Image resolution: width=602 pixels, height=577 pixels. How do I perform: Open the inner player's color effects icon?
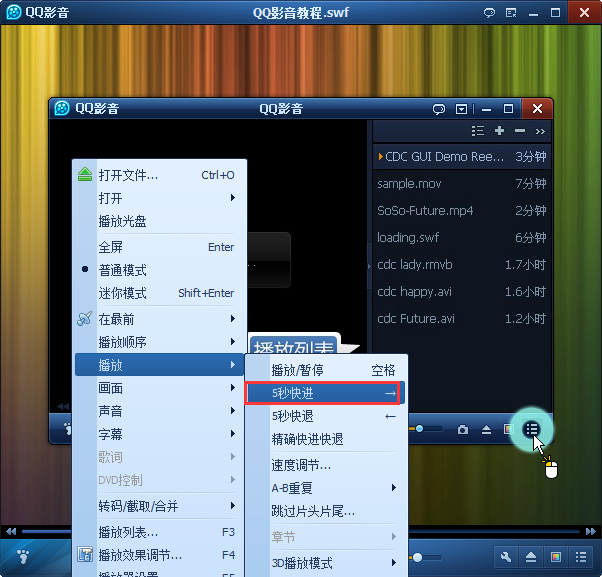(x=508, y=429)
